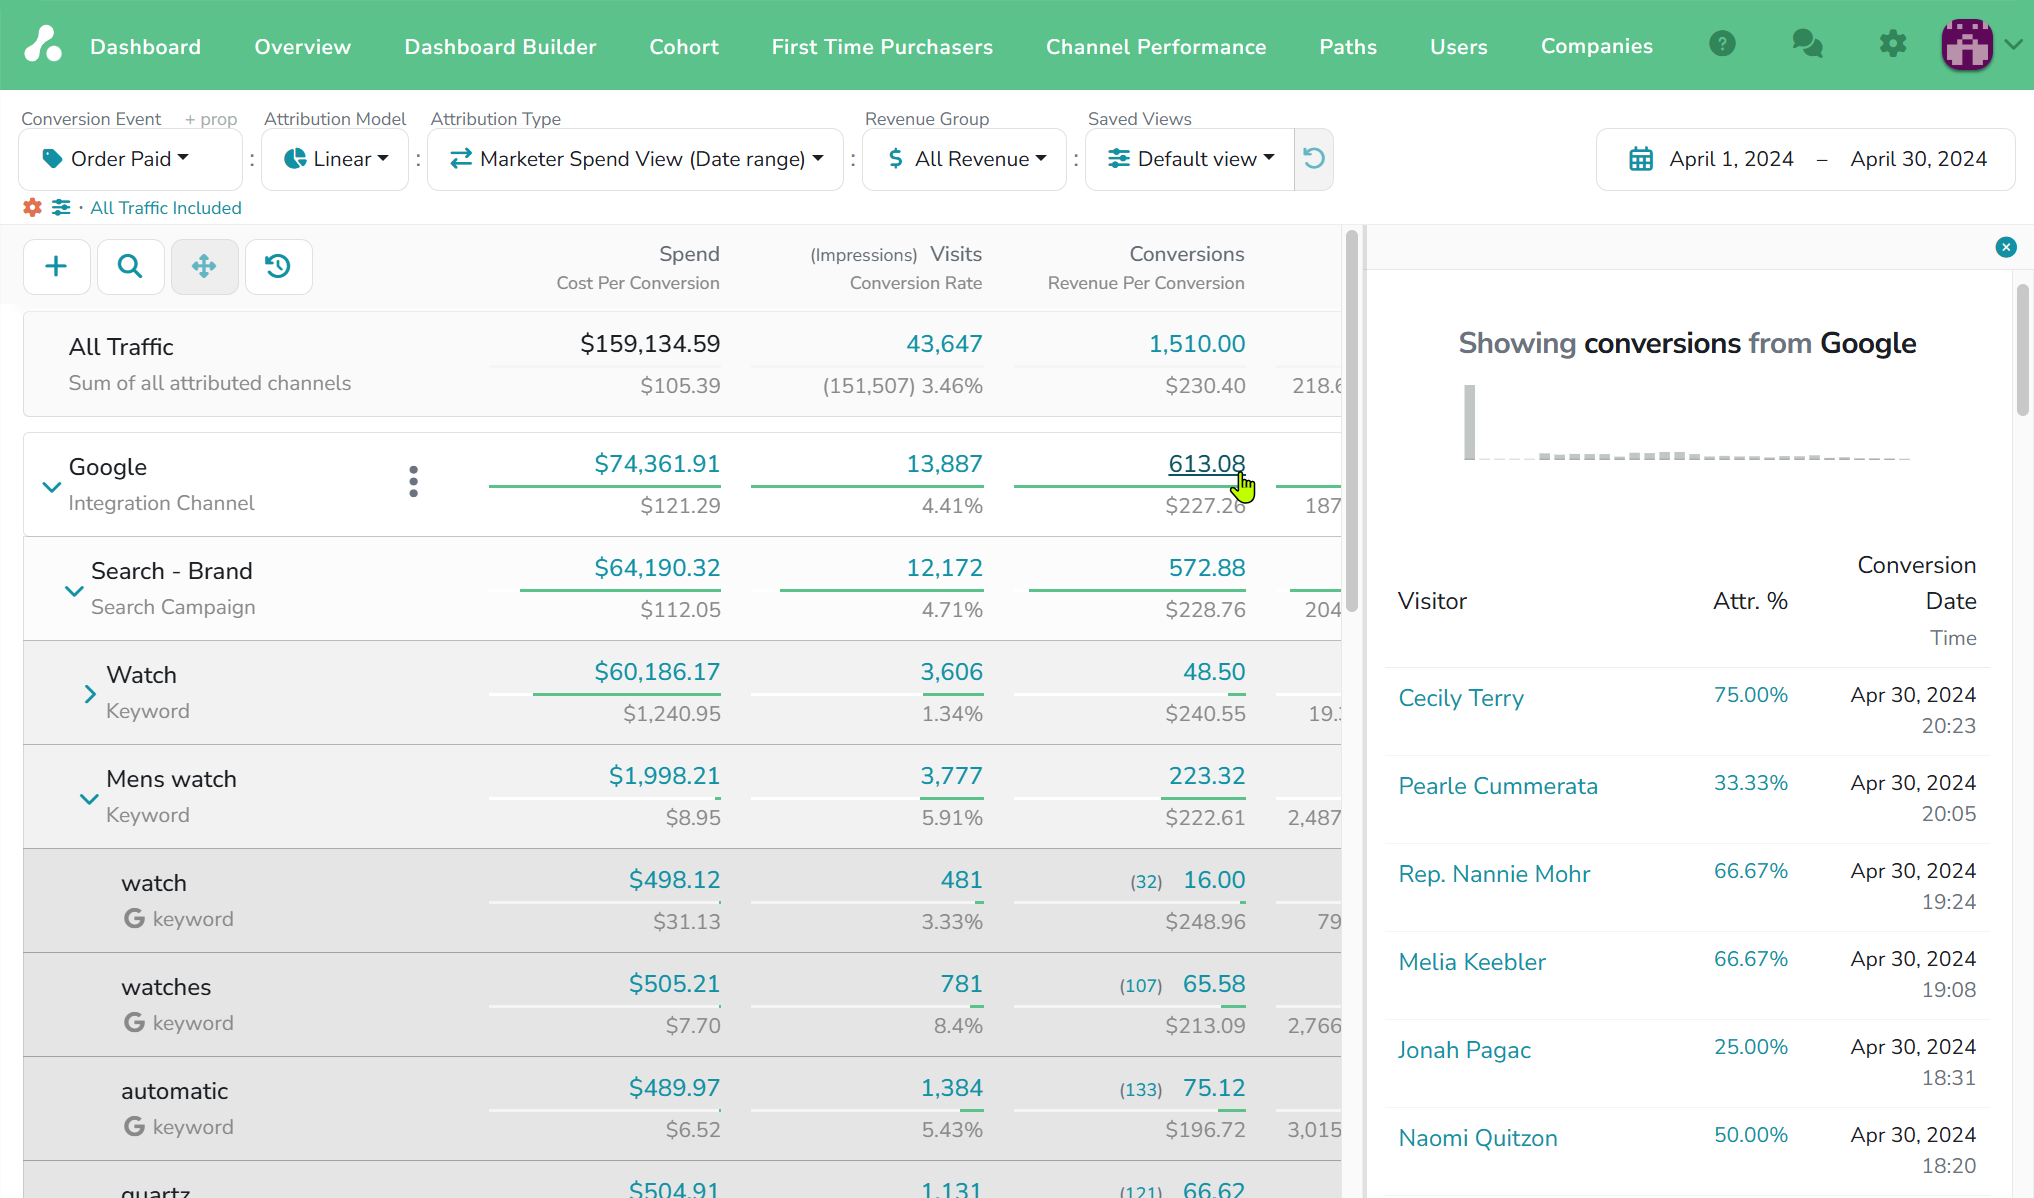Collapse the Search - Brand campaign row
The width and height of the screenshot is (2034, 1198).
(x=74, y=591)
